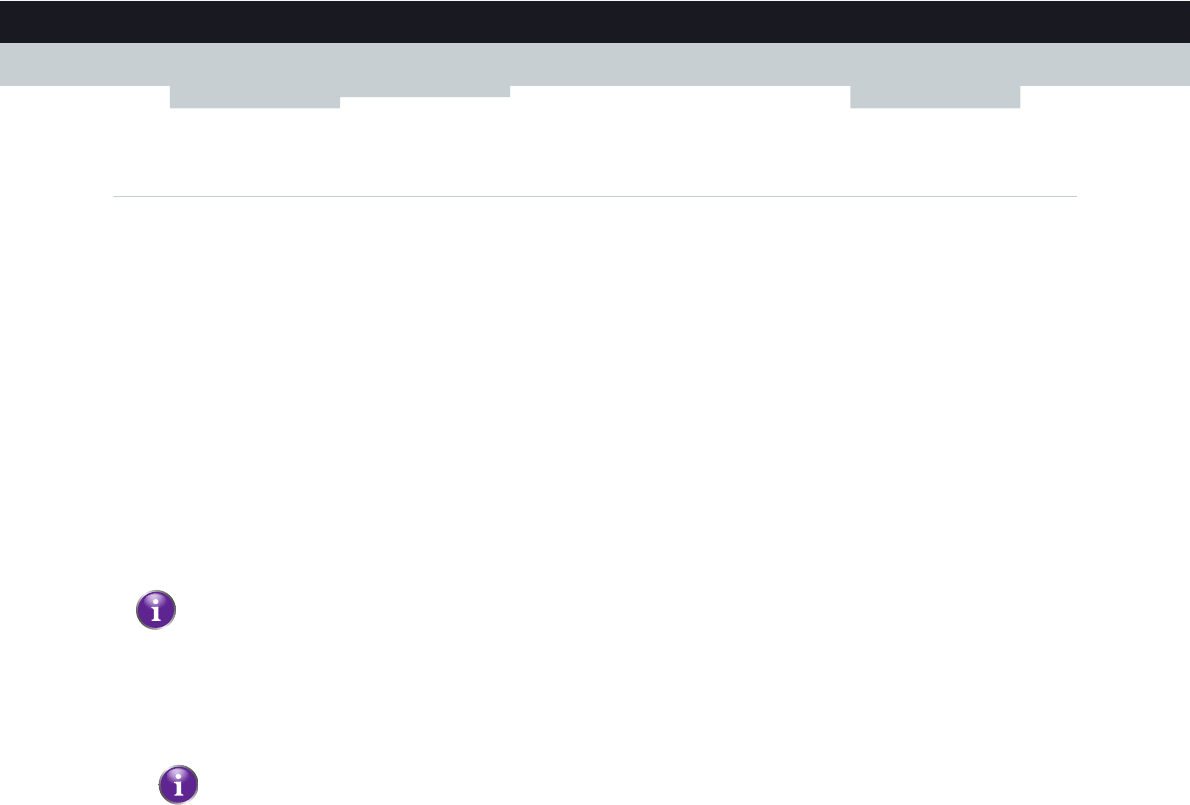The image size is (1190, 805).
Task: Click the thin horizontal divider line
Action: click(x=595, y=197)
